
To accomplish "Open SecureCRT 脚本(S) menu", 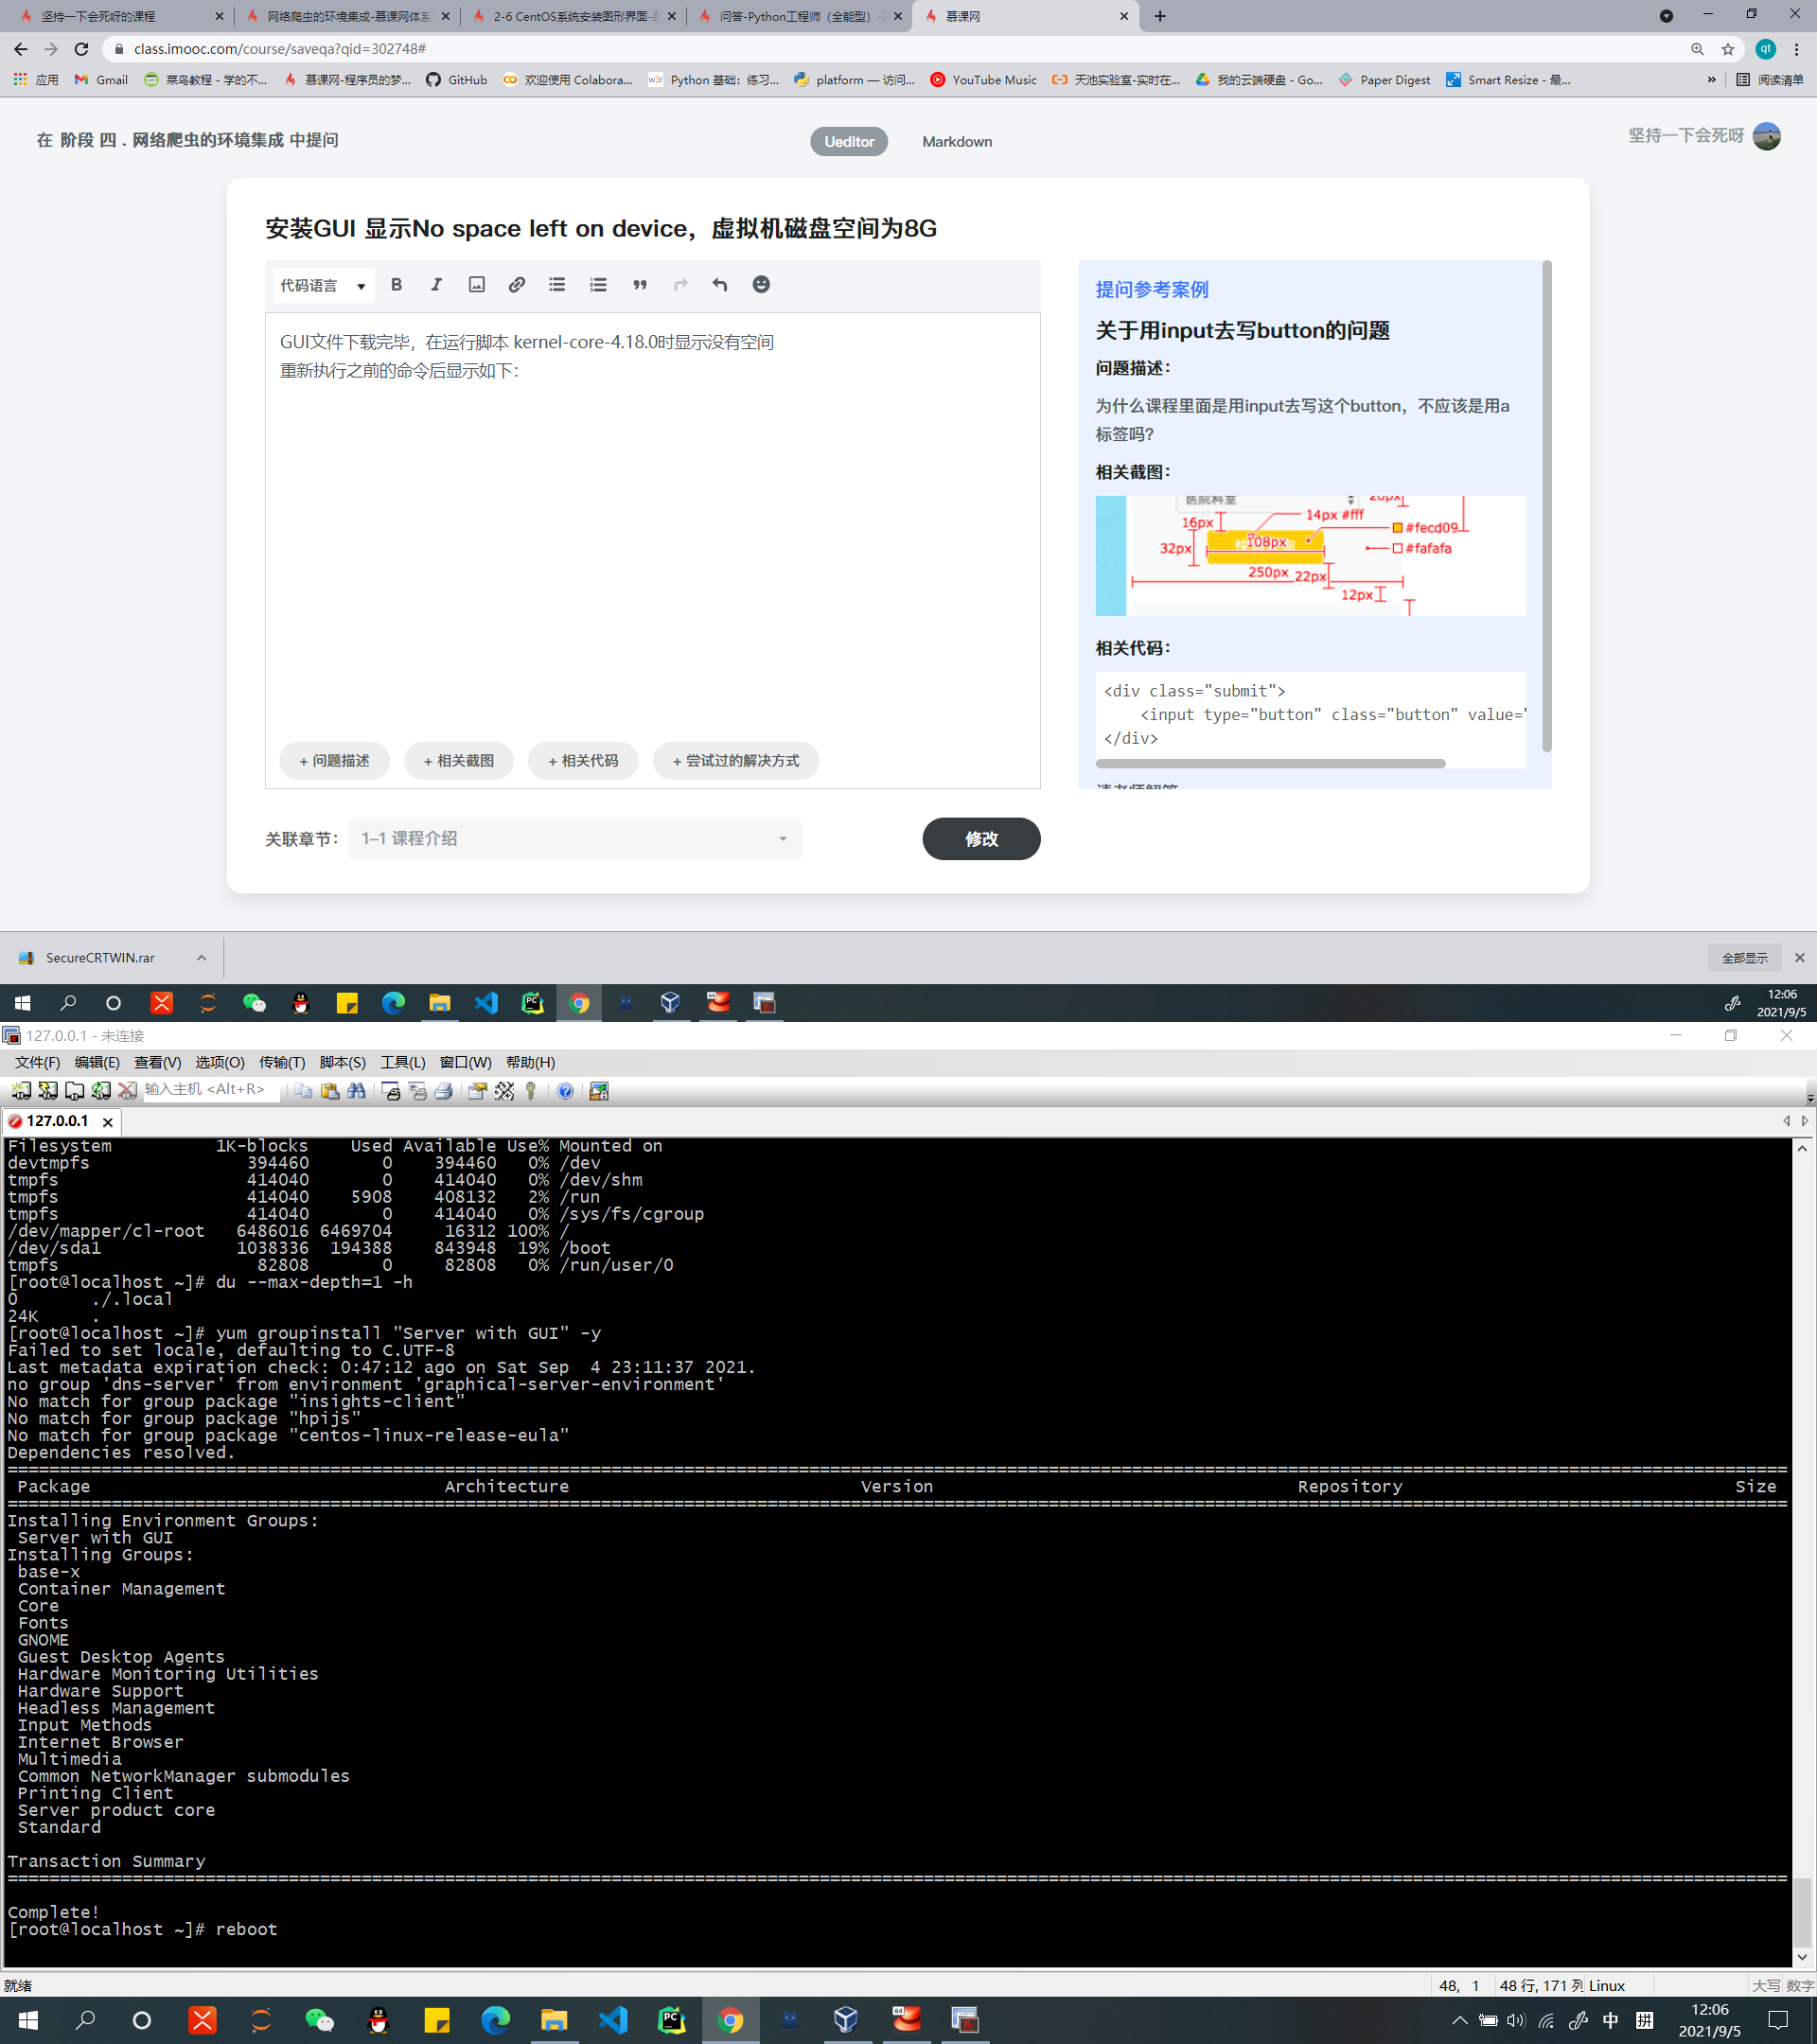I will click(342, 1062).
